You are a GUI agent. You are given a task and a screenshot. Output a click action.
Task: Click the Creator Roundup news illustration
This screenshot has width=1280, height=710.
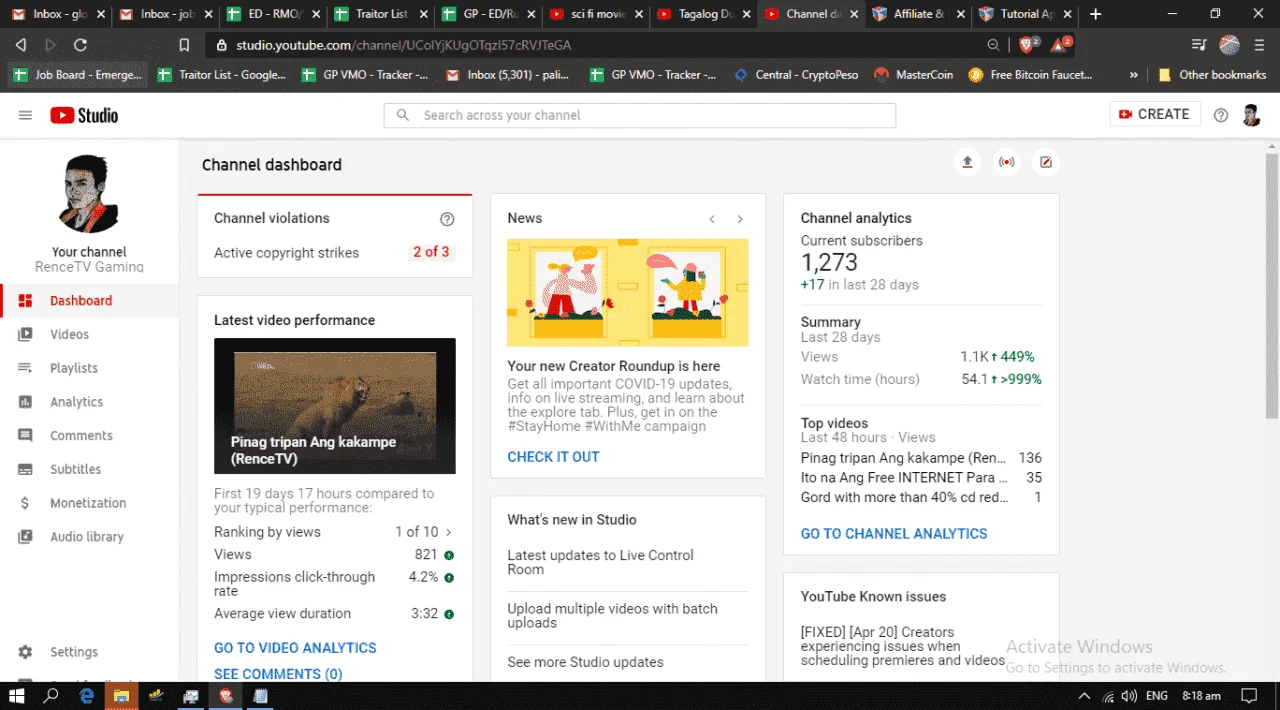pyautogui.click(x=627, y=292)
